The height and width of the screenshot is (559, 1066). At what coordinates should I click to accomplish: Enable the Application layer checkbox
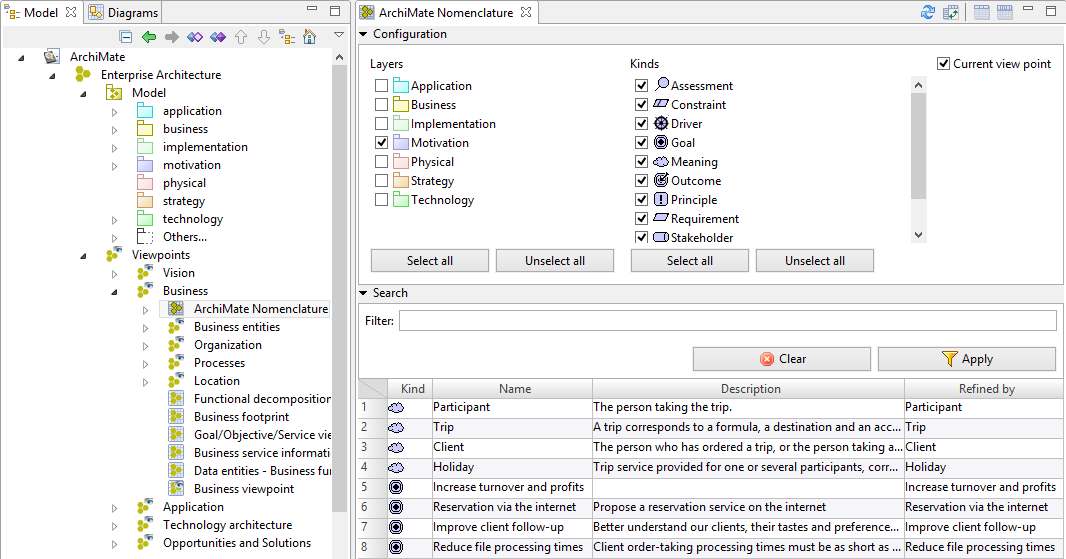tap(381, 86)
